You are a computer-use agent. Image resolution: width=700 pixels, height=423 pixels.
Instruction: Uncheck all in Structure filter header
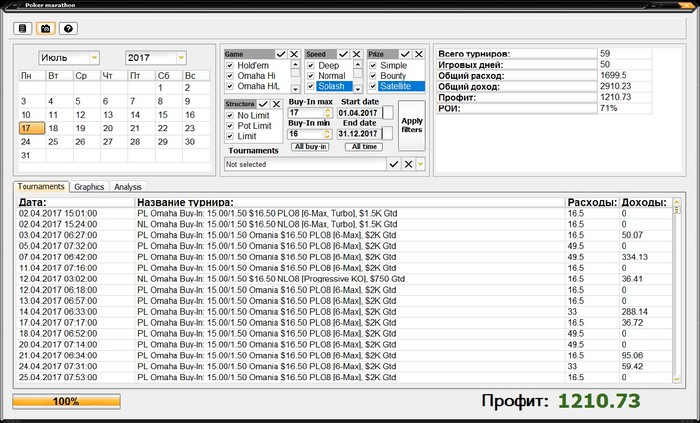(277, 104)
